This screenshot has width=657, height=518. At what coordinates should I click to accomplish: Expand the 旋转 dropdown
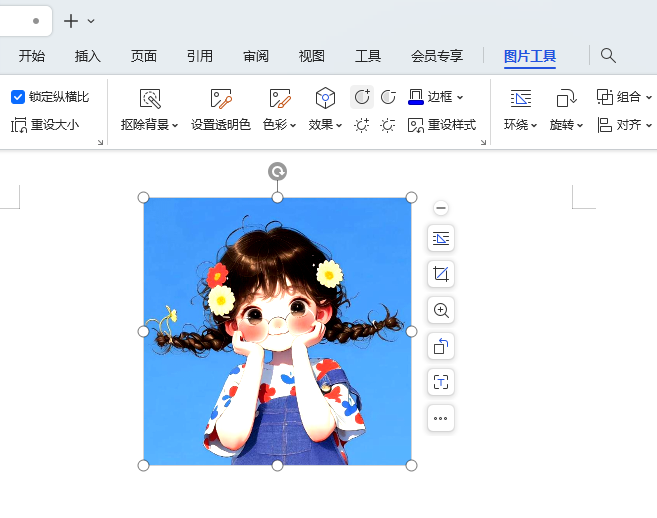580,125
